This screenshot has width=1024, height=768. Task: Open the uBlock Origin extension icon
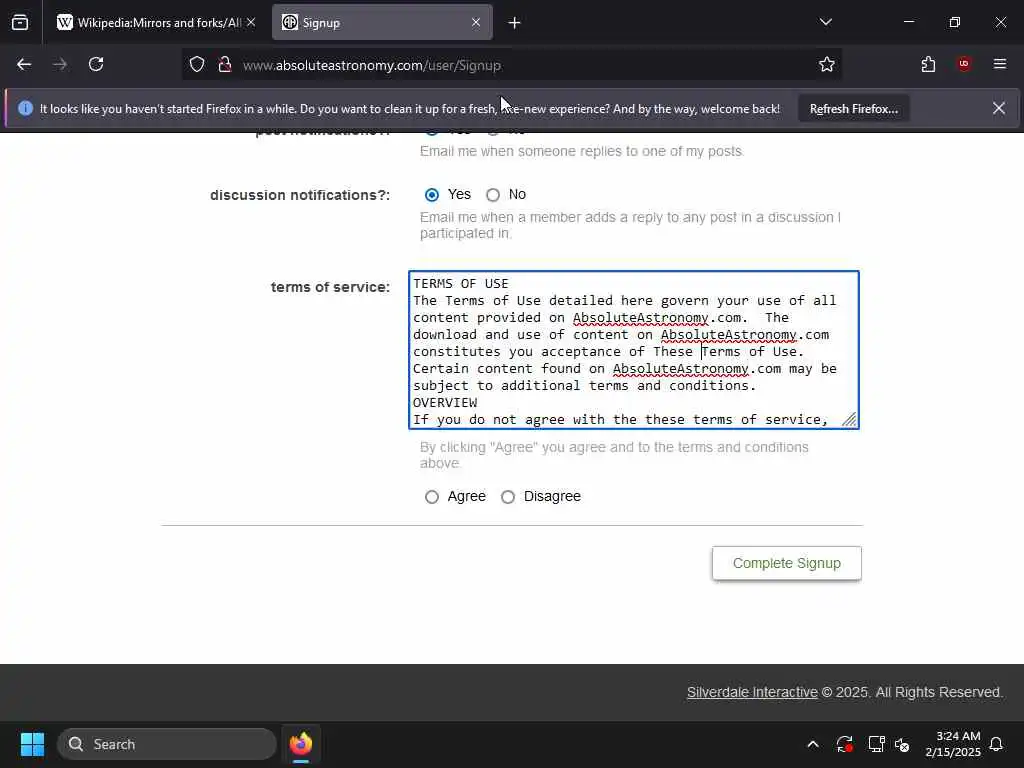964,64
